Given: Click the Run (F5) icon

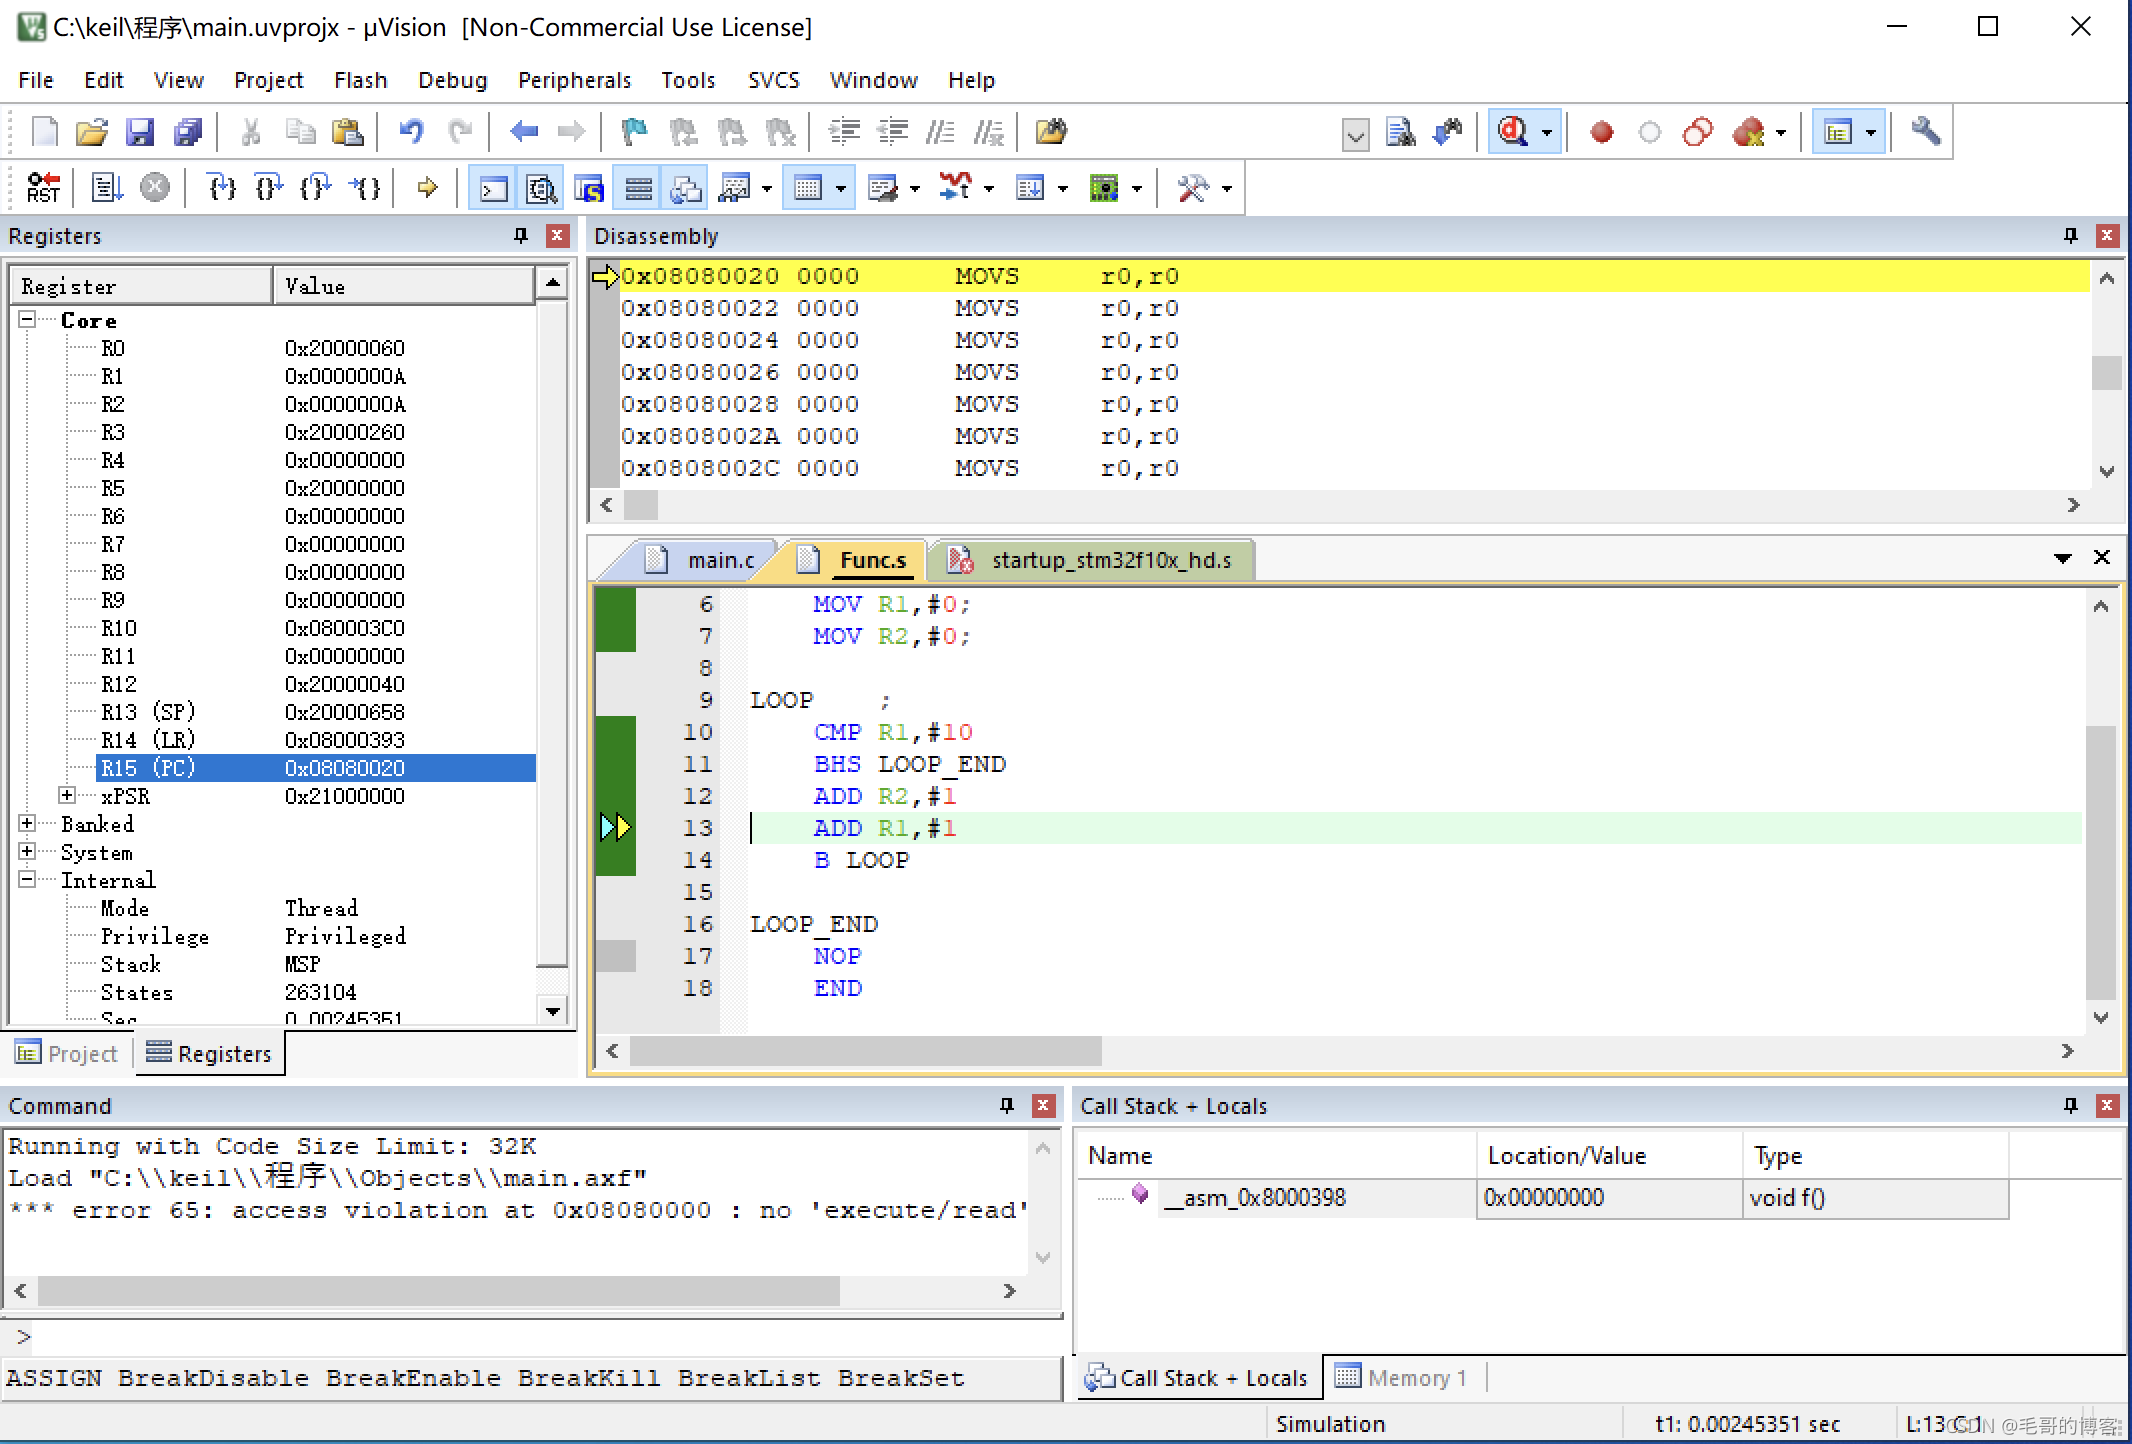Looking at the screenshot, I should click(x=106, y=188).
